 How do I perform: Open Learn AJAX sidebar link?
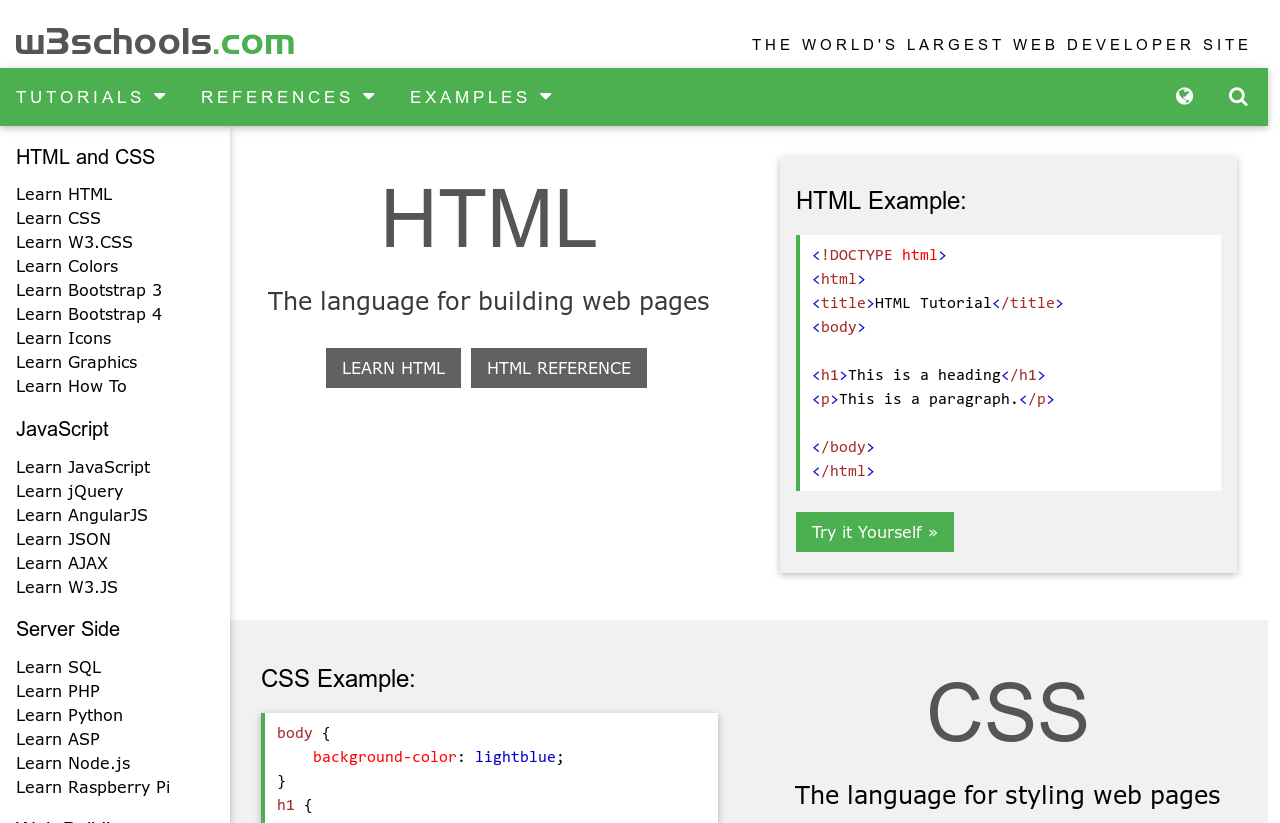point(62,563)
